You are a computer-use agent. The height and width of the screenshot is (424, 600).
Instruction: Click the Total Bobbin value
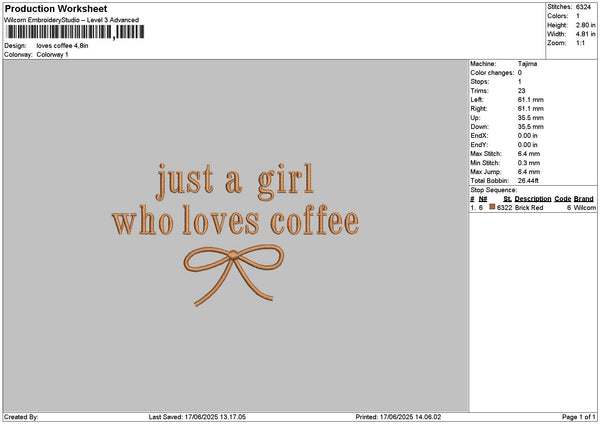click(530, 180)
